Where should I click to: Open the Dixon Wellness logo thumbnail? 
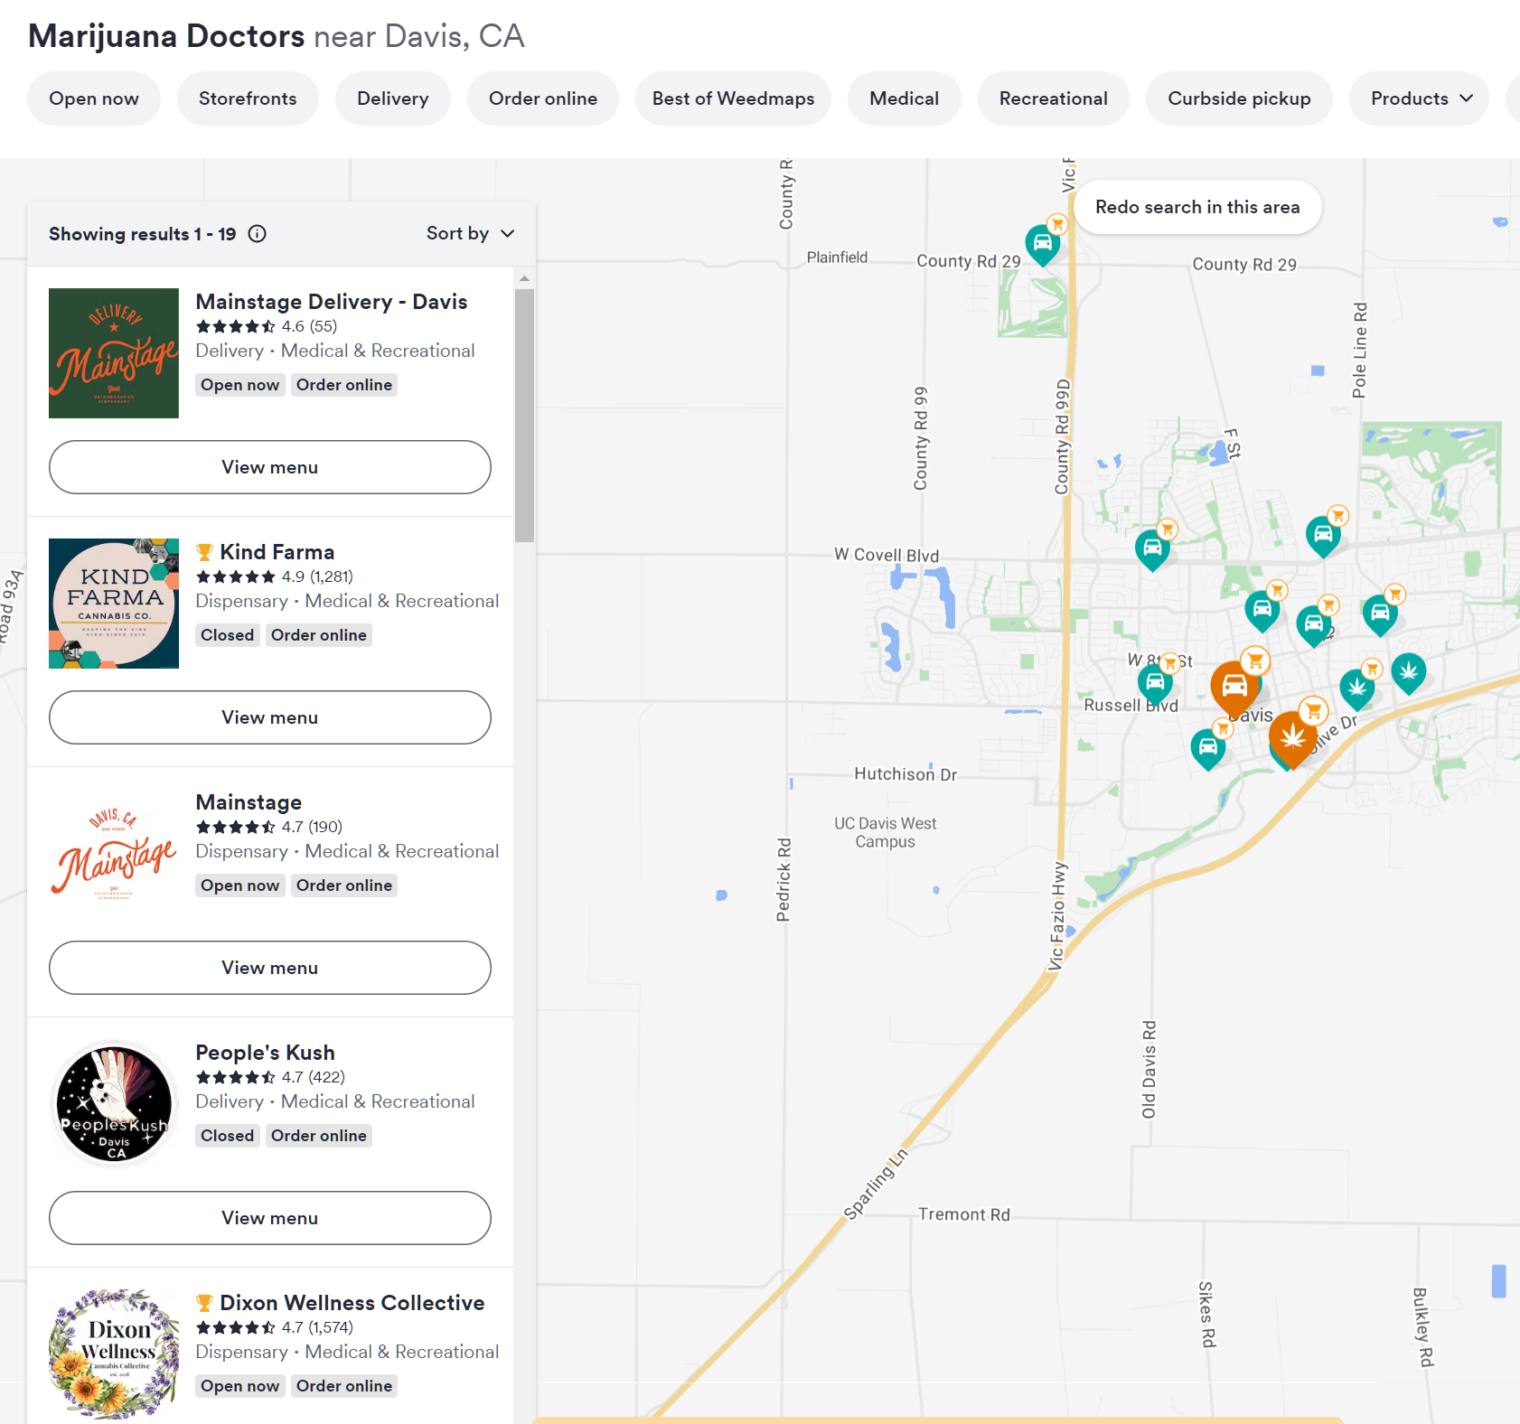(x=114, y=1353)
